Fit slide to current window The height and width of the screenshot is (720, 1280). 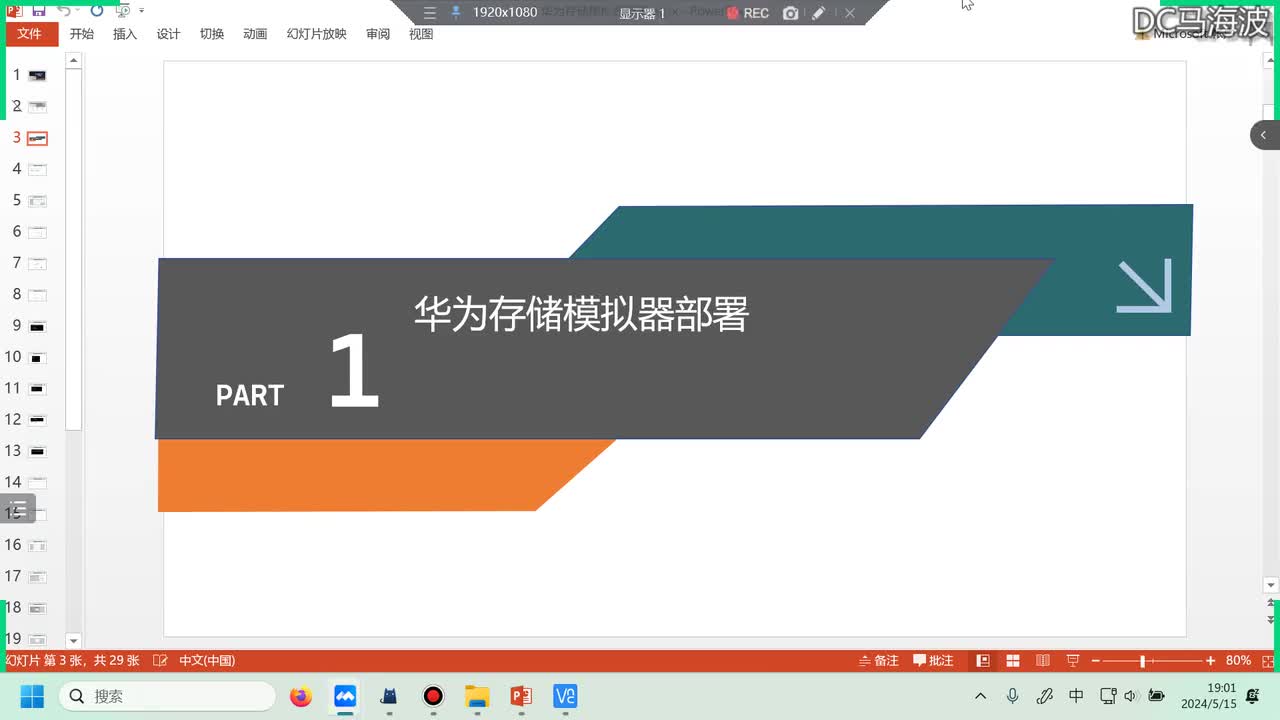[1266, 661]
